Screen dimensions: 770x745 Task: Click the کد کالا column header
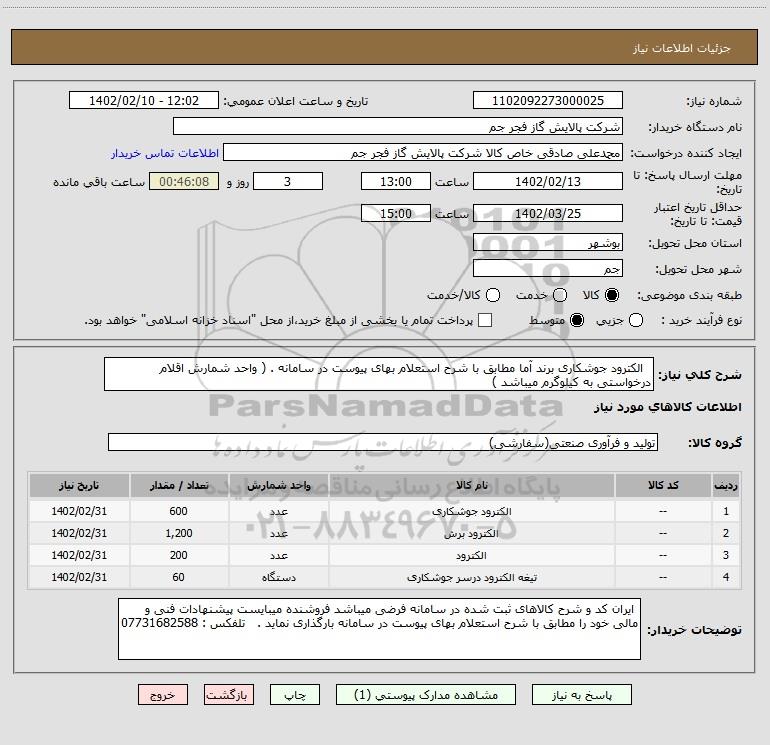(663, 485)
